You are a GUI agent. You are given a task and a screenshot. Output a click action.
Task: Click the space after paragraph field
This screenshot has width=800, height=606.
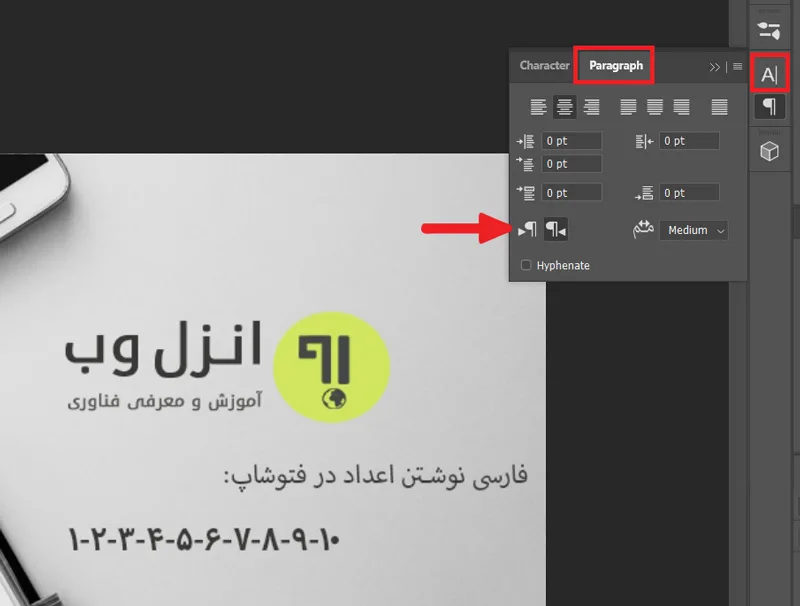[689, 193]
